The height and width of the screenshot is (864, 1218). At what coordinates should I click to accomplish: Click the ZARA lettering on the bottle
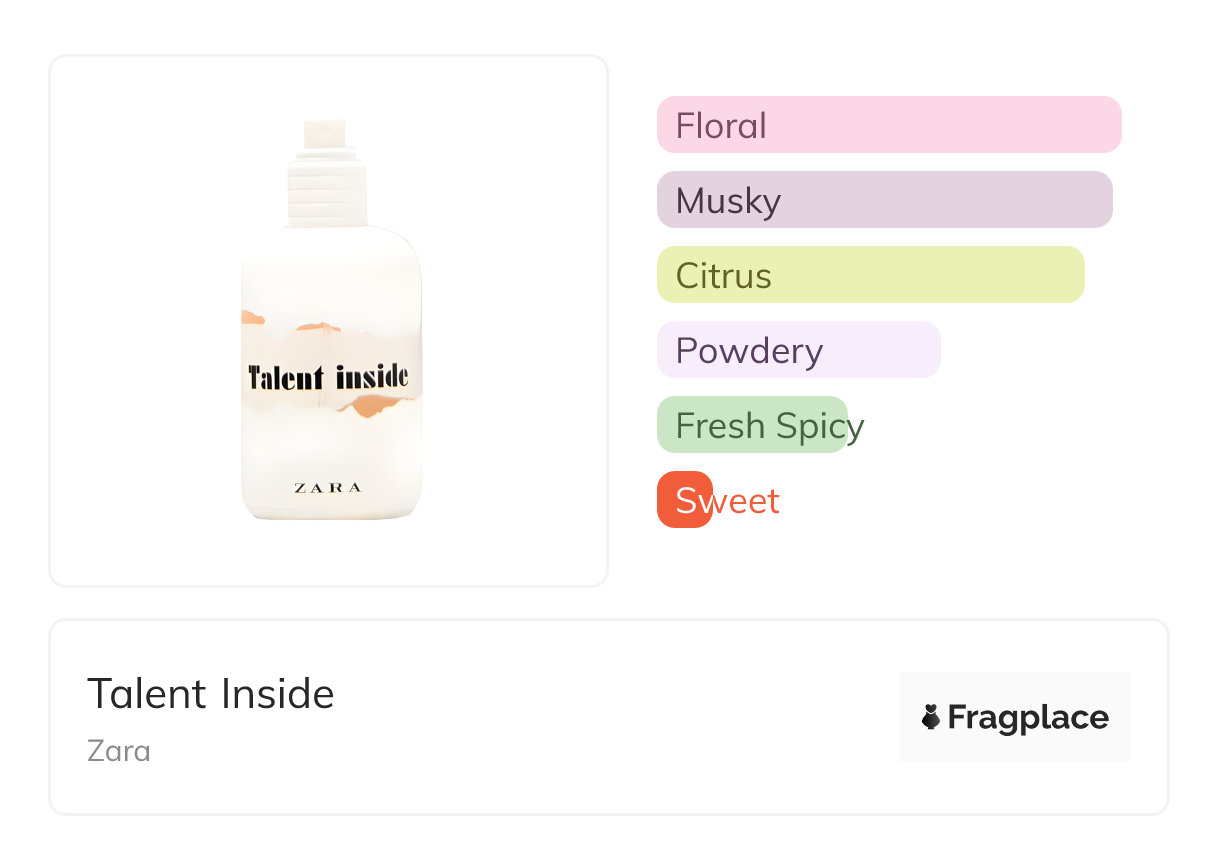tap(328, 488)
